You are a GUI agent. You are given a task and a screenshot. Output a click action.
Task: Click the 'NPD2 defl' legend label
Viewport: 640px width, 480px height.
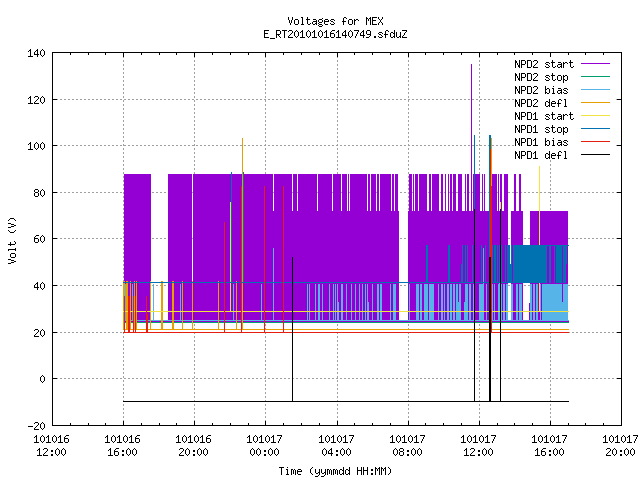pos(541,103)
